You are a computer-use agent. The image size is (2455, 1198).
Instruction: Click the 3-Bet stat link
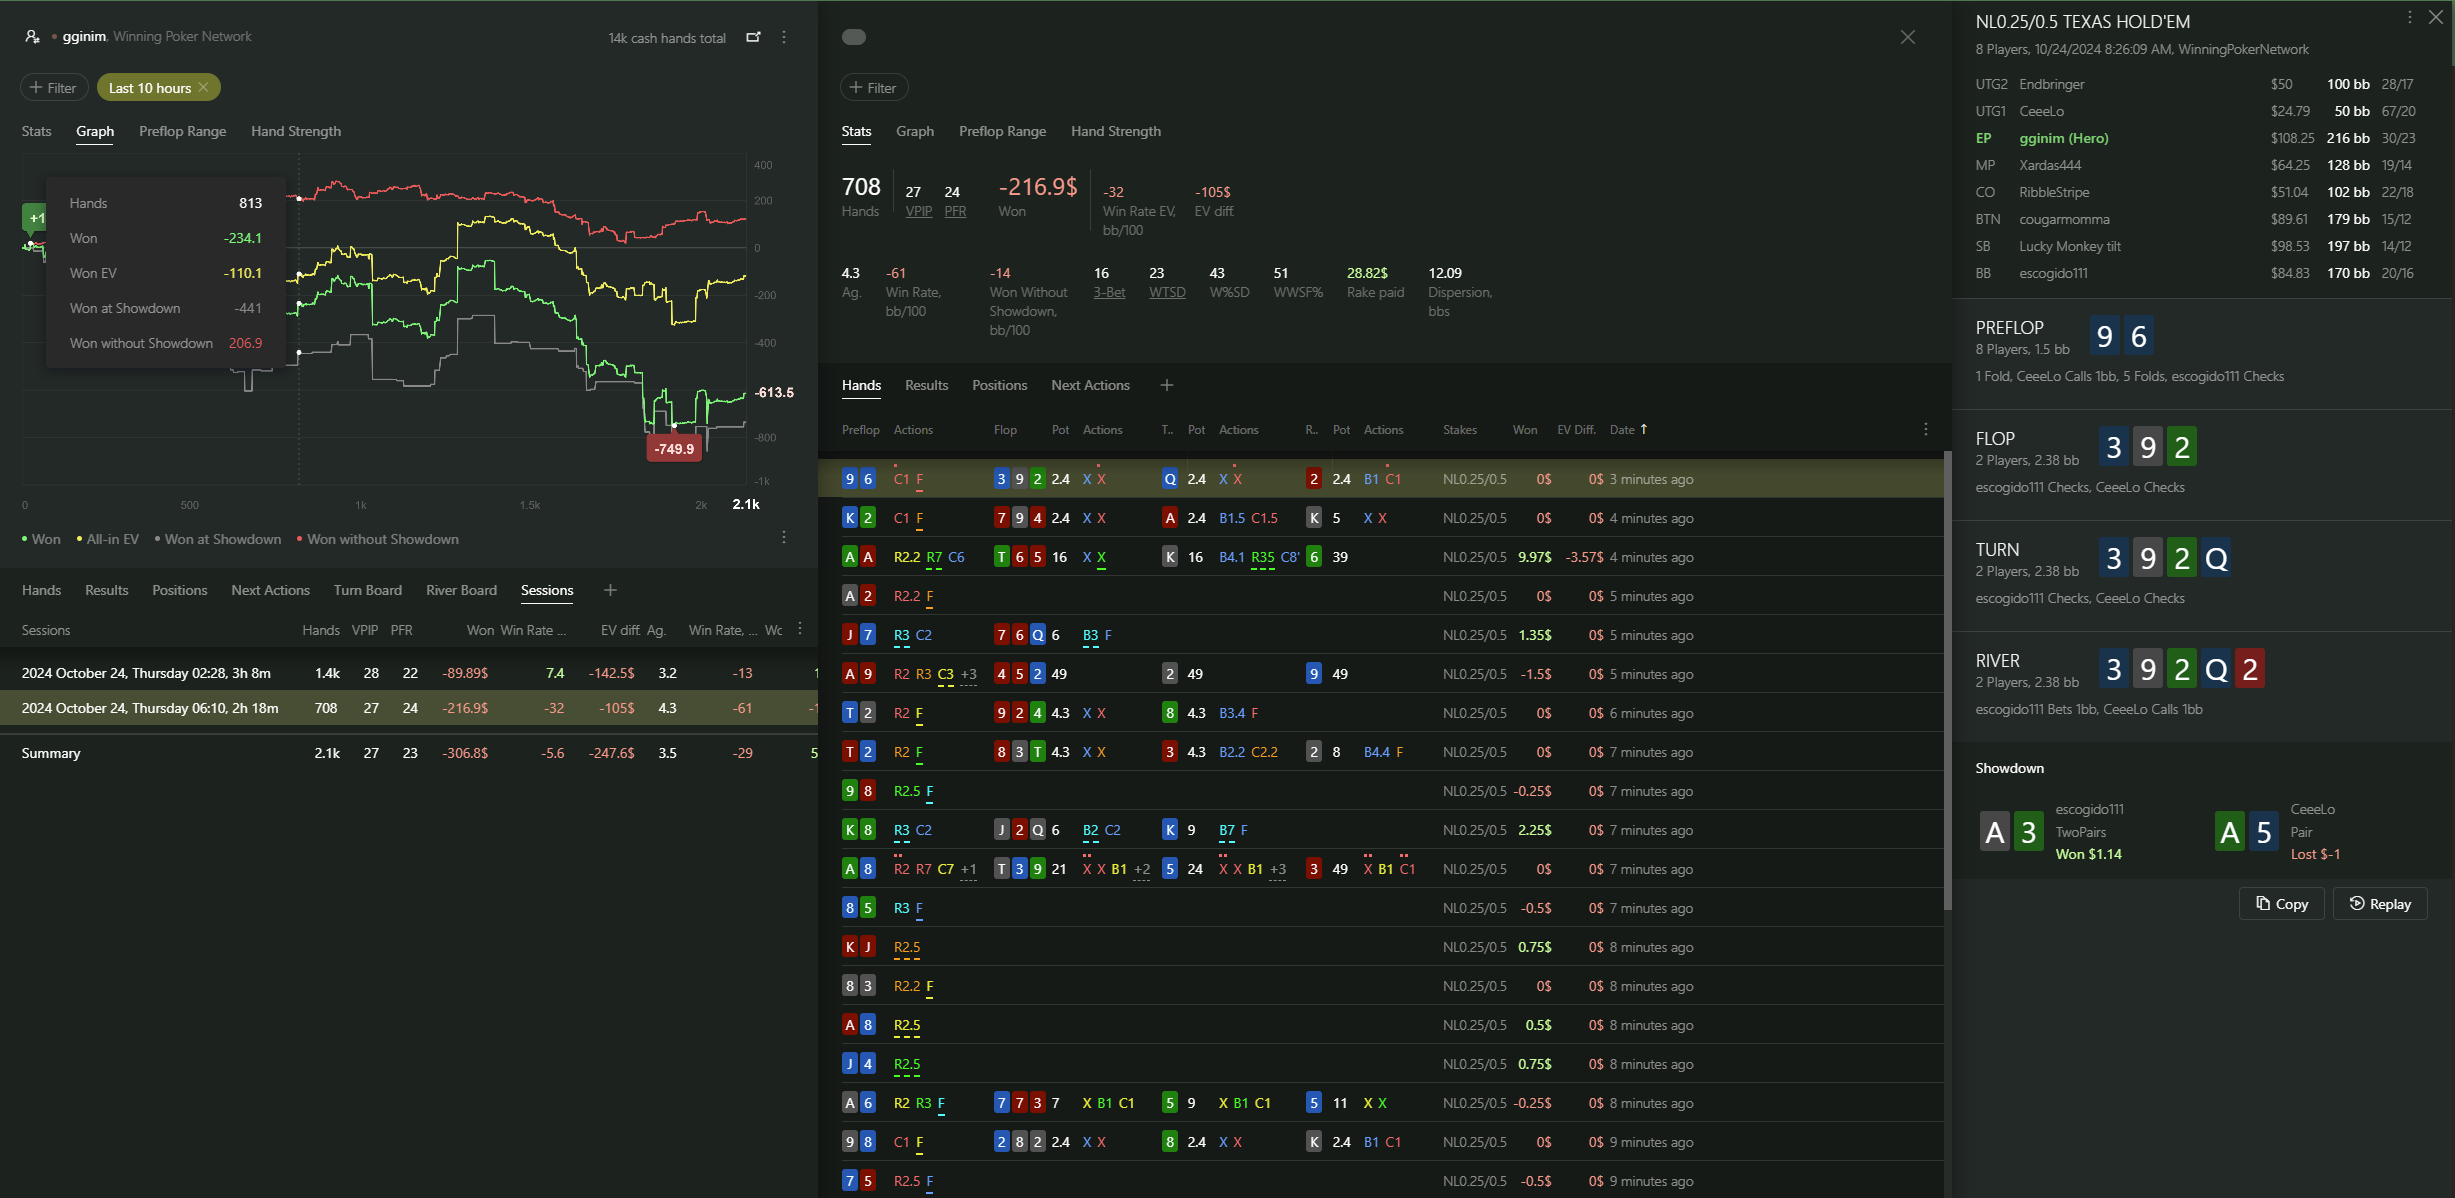tap(1109, 292)
